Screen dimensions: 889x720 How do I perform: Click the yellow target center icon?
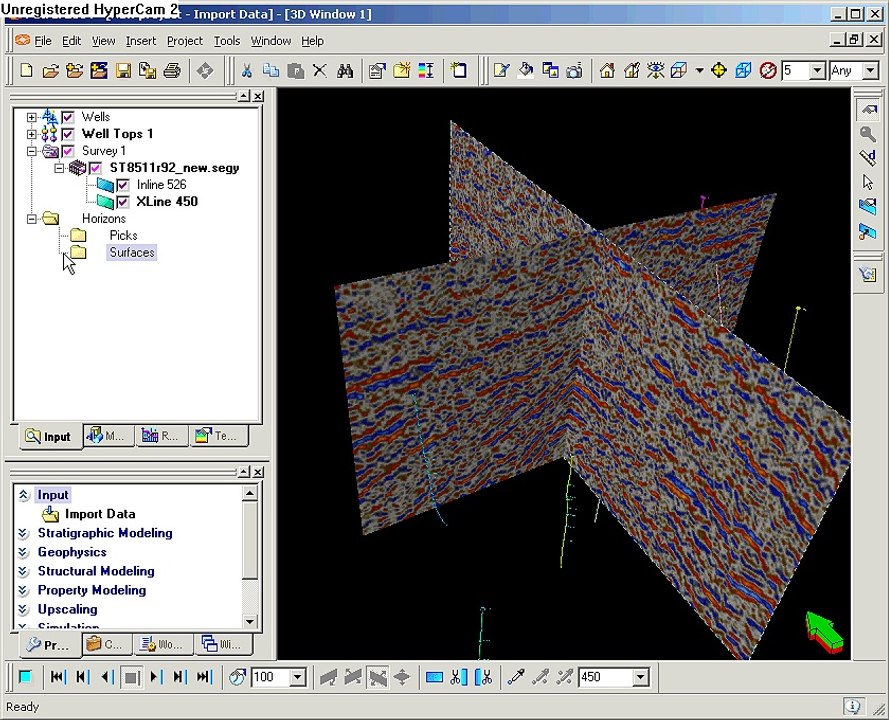click(x=719, y=71)
